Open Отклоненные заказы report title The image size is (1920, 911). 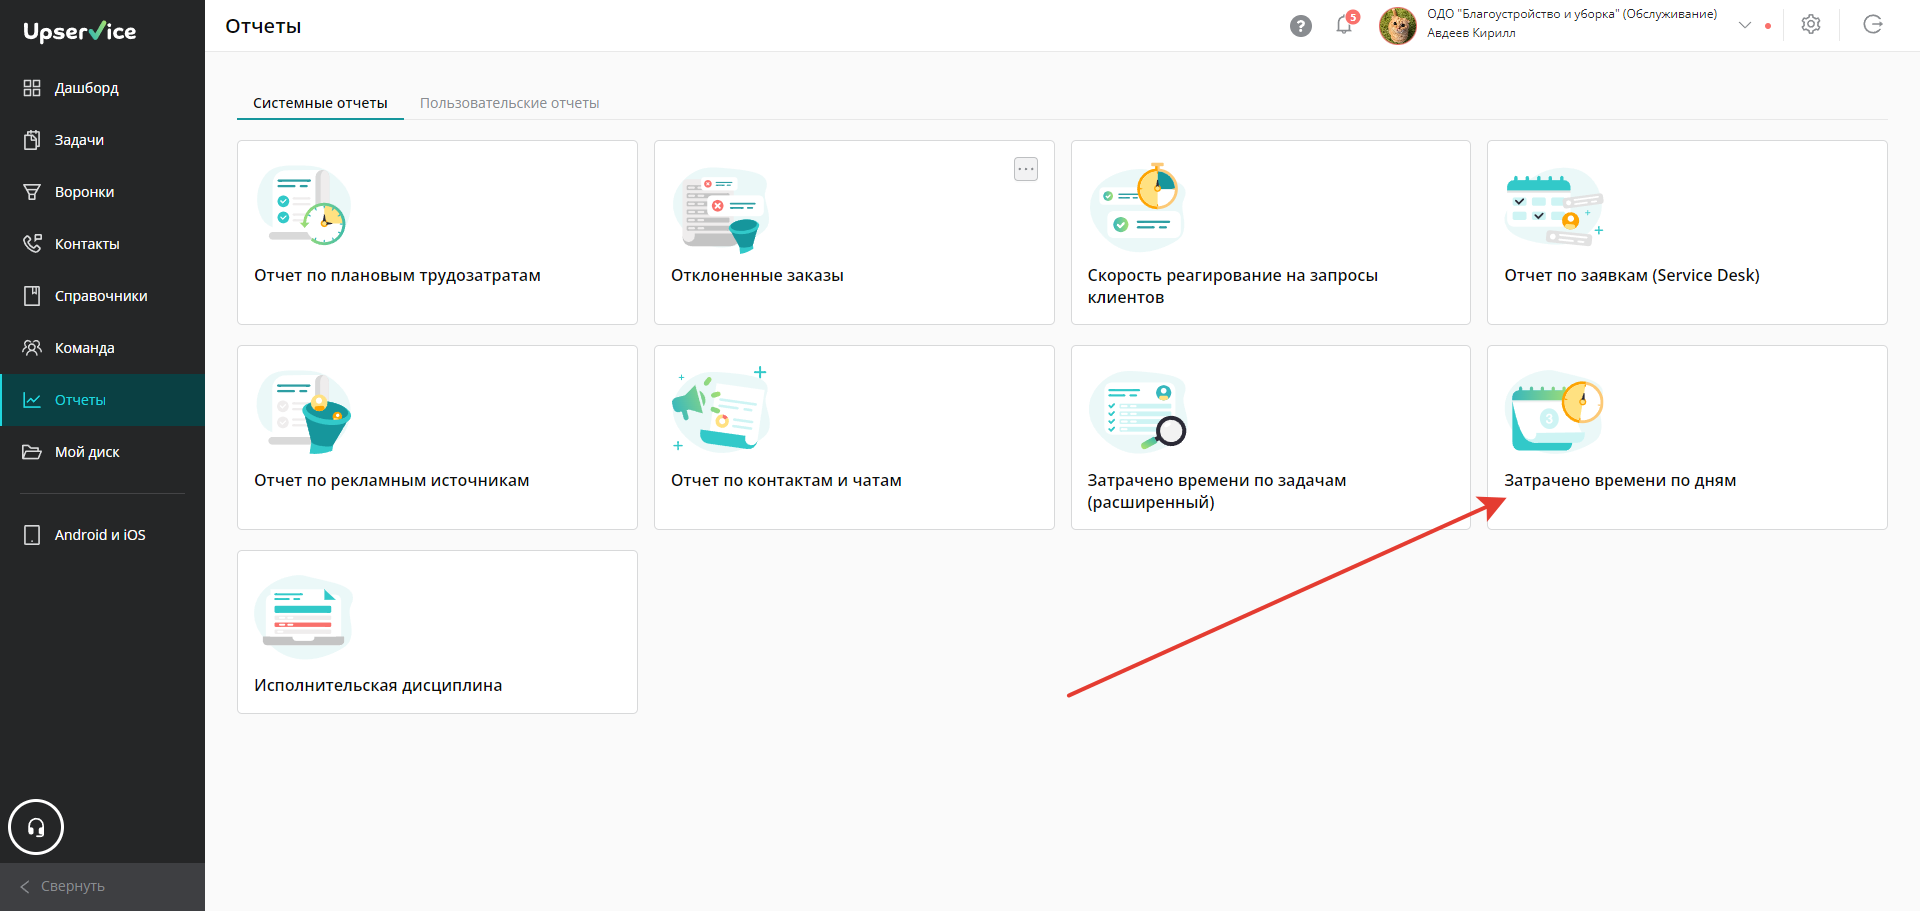click(757, 275)
